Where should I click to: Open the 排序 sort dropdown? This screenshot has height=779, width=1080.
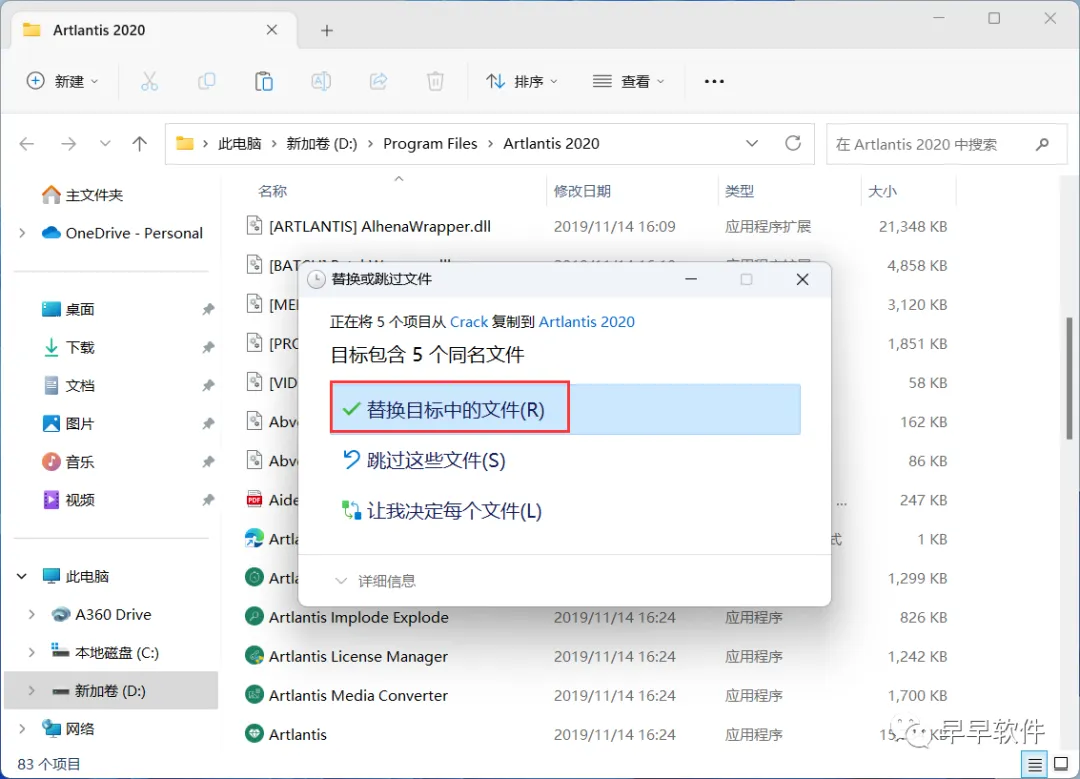[x=521, y=81]
